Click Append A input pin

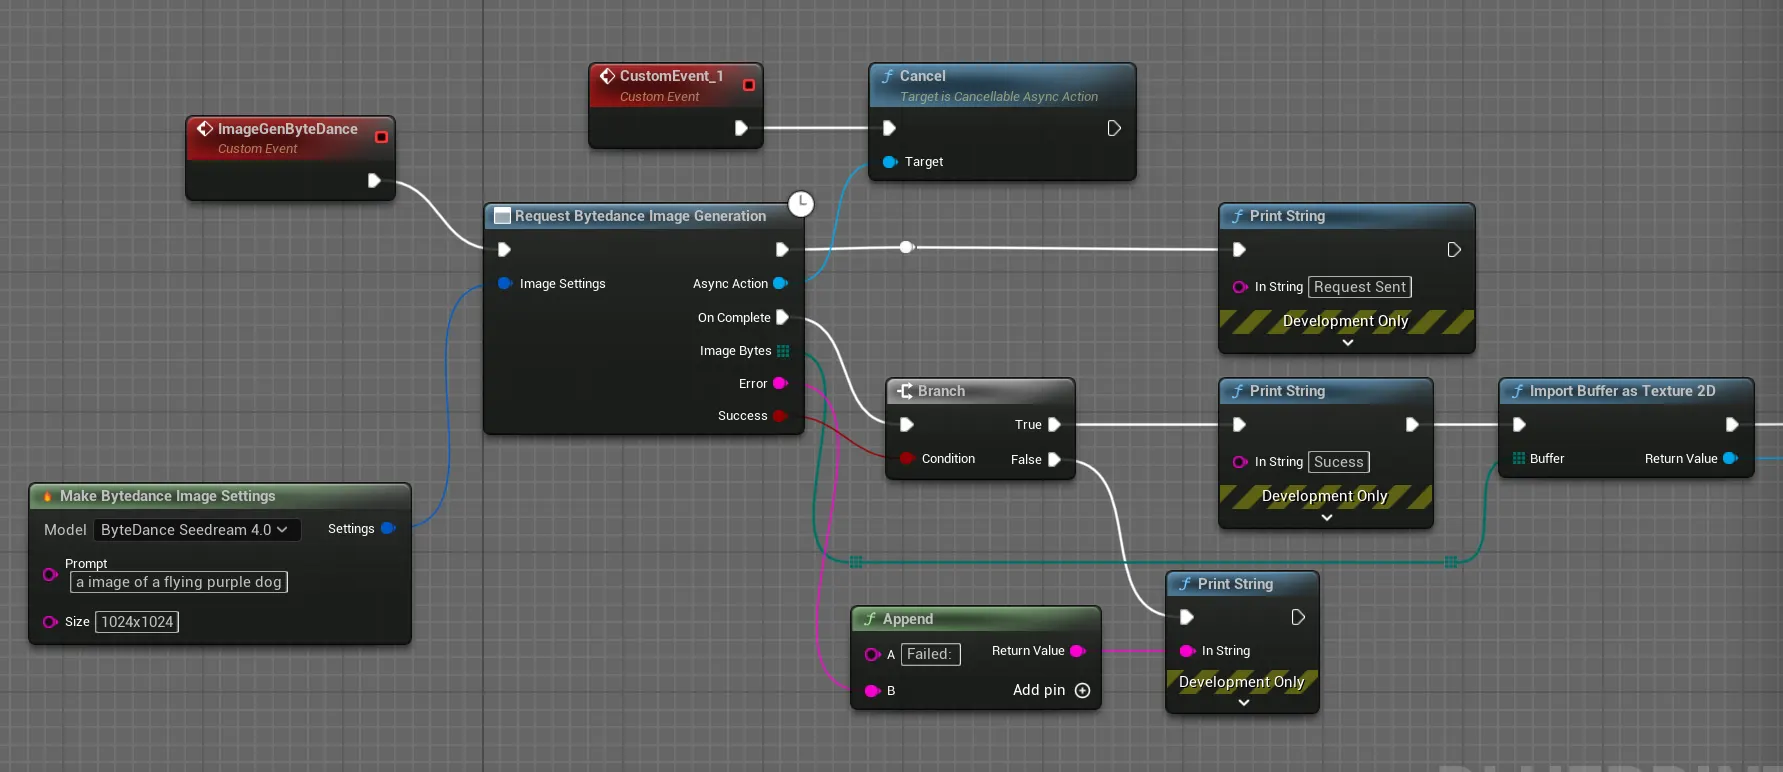pyautogui.click(x=872, y=655)
